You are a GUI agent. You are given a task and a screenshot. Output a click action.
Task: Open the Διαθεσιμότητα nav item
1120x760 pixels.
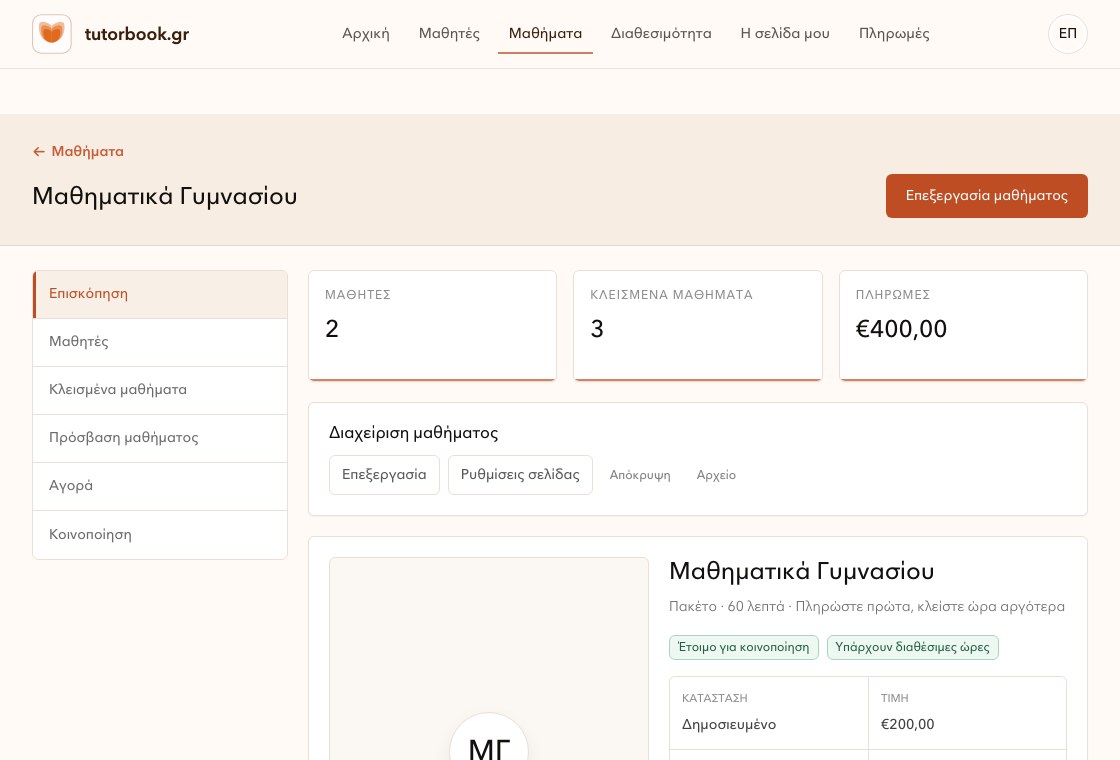pos(661,34)
